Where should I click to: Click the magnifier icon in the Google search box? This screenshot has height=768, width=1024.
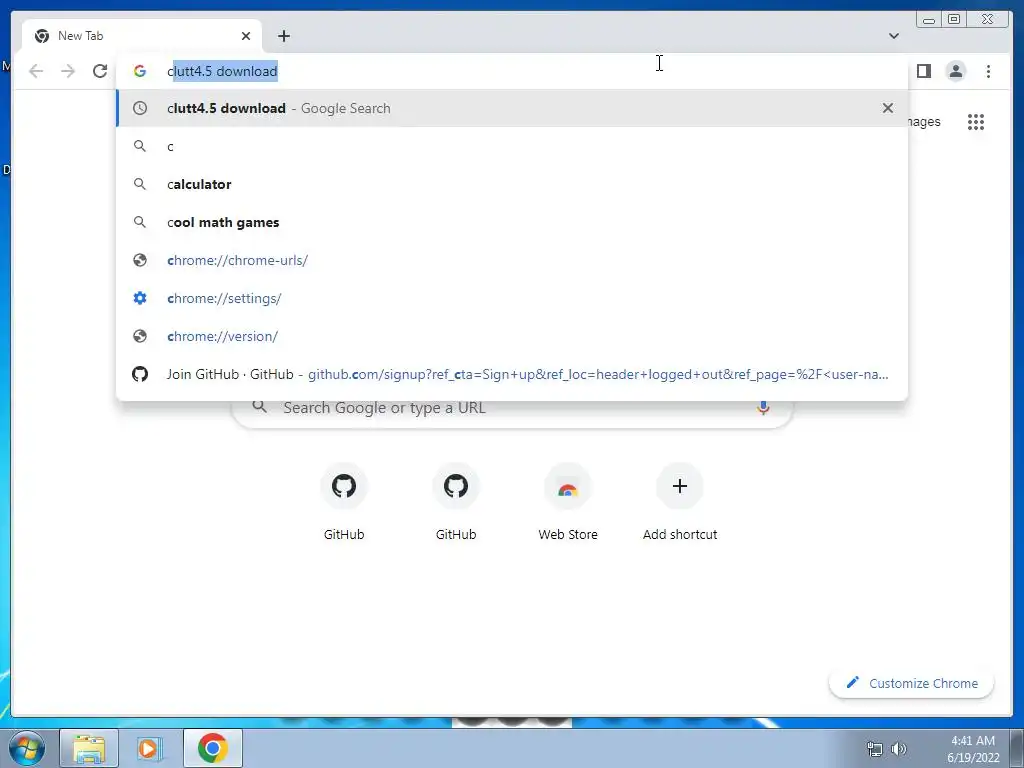(x=259, y=407)
